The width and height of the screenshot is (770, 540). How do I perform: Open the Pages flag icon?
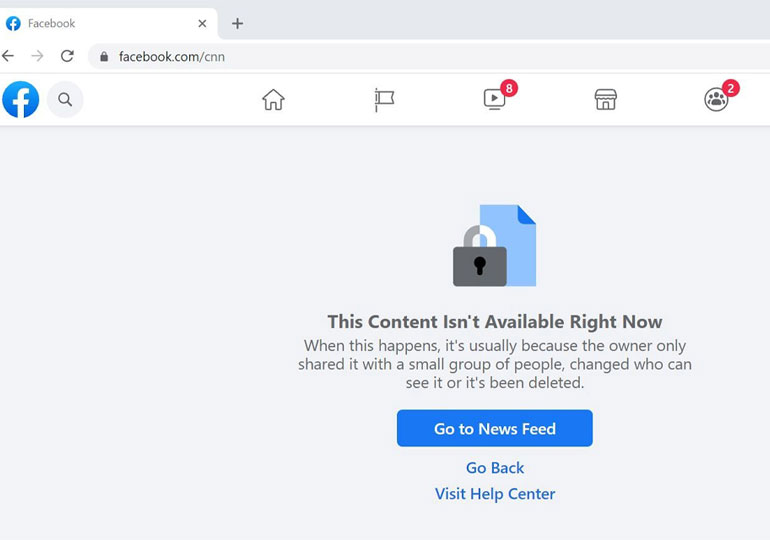click(x=384, y=99)
